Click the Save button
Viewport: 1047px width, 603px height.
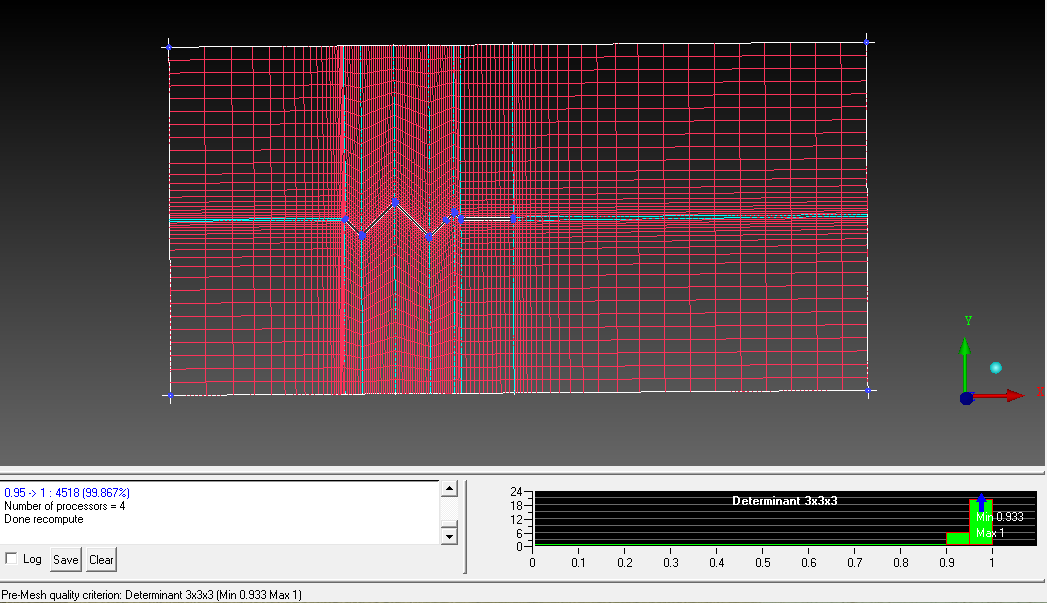64,560
